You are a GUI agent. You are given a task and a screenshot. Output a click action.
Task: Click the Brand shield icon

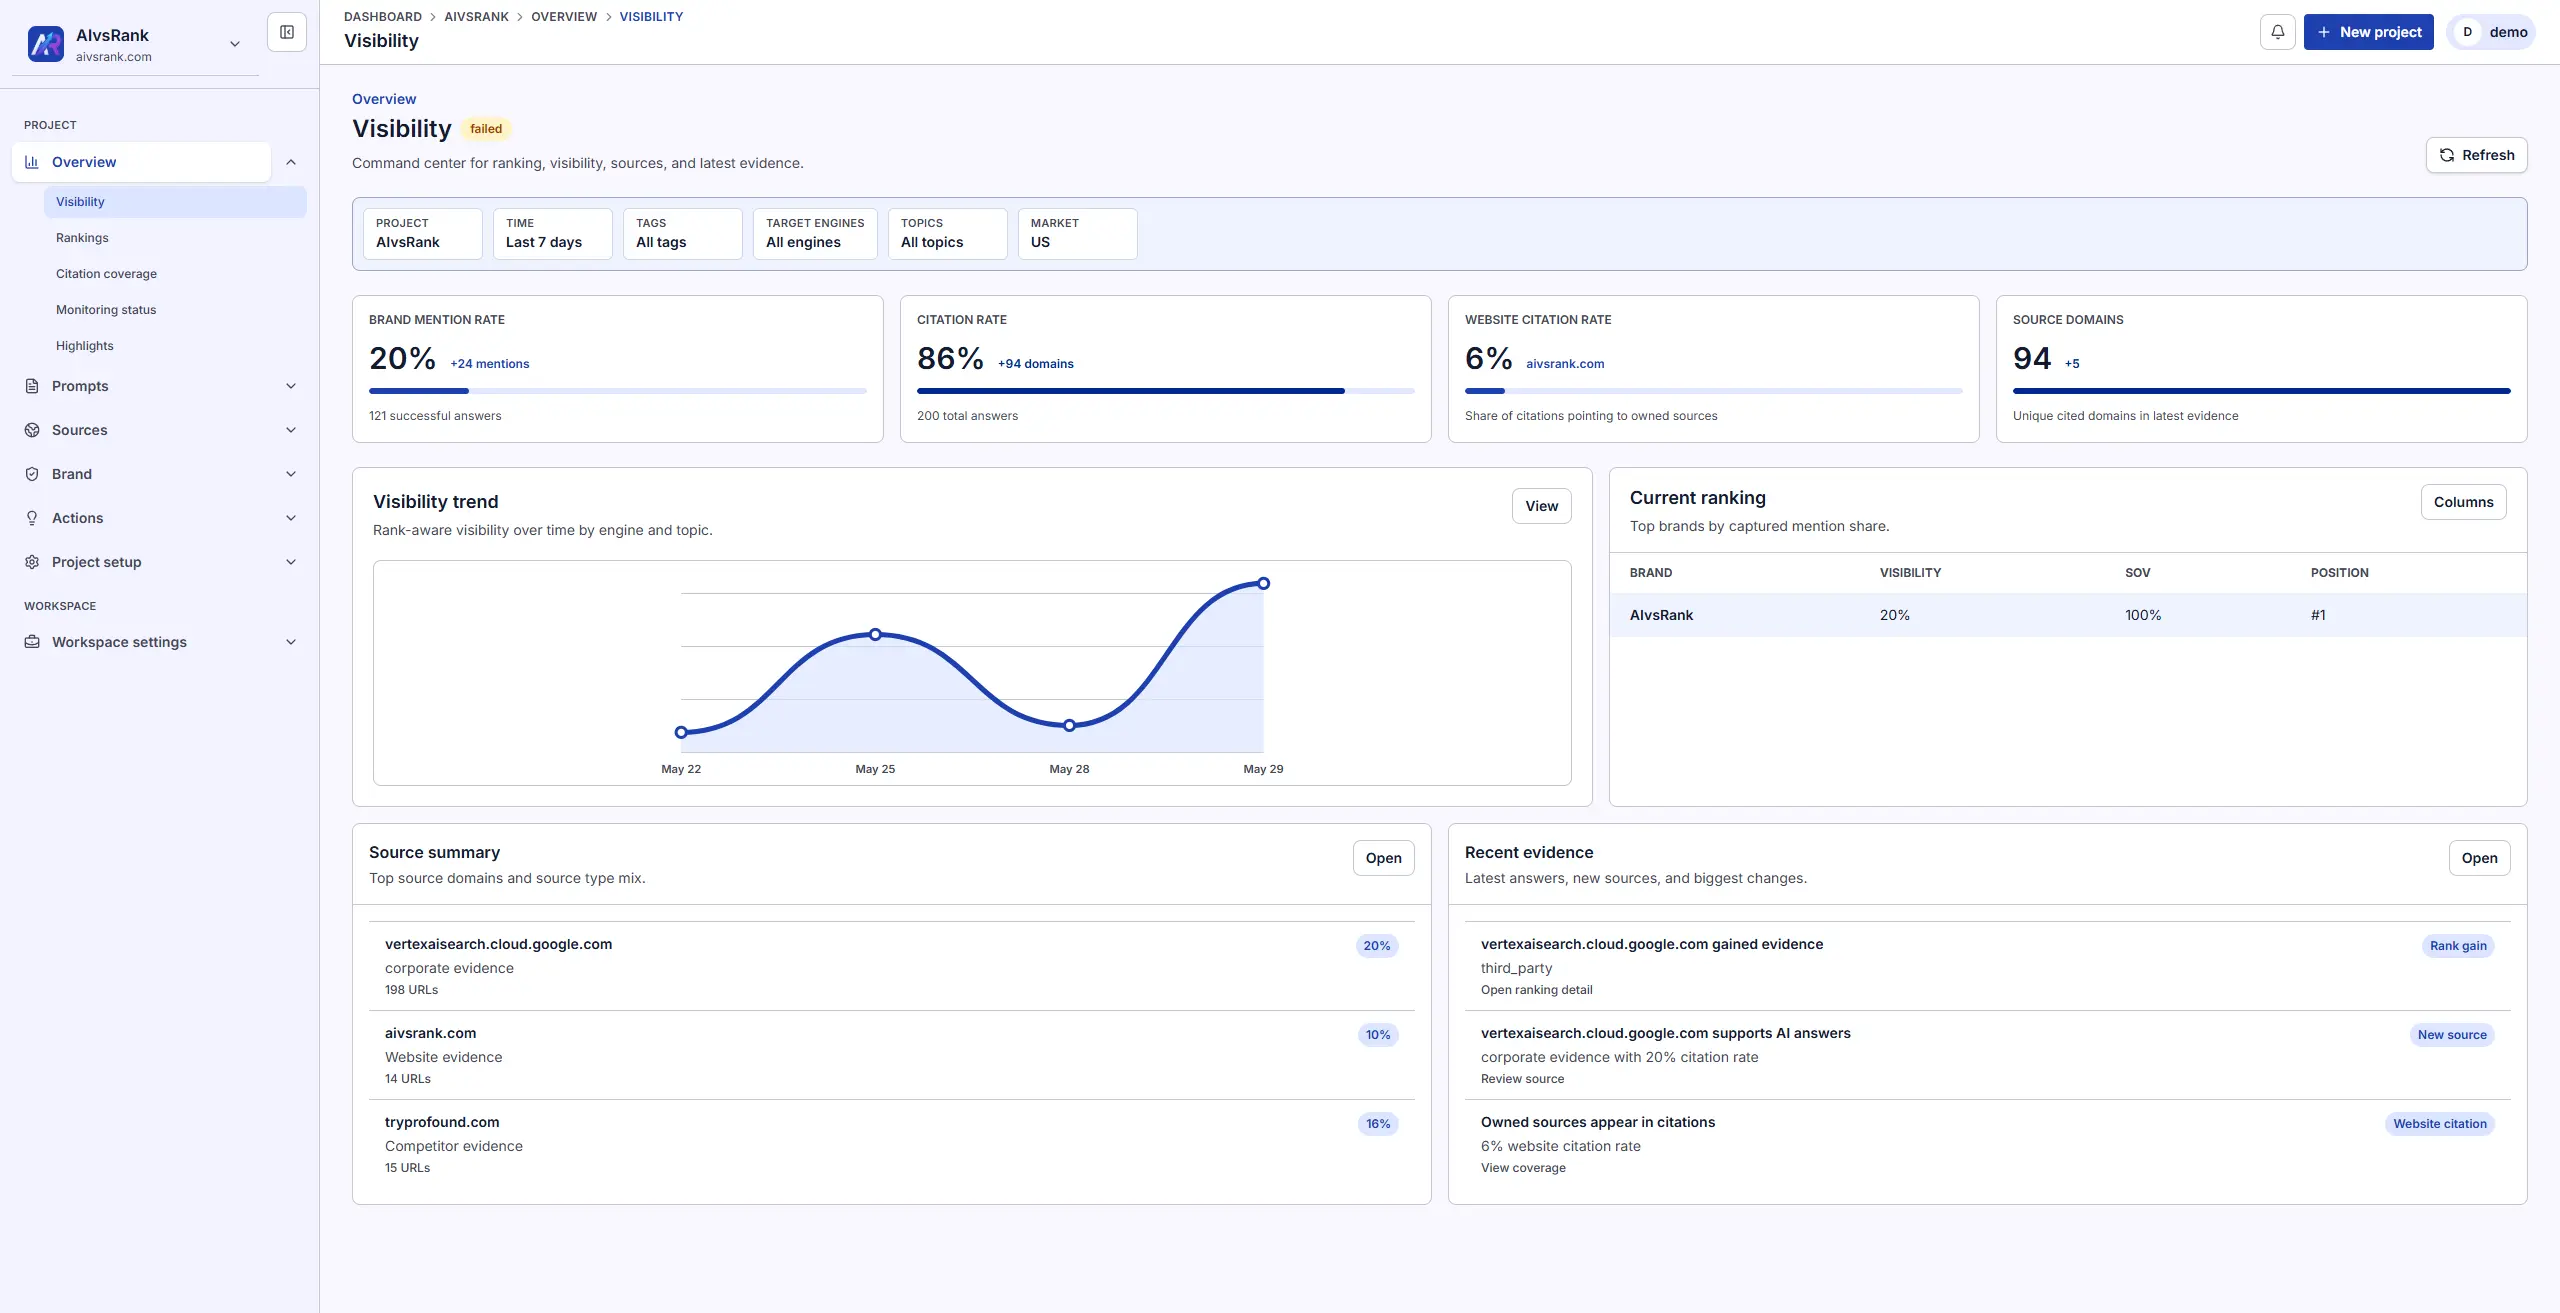[x=32, y=474]
